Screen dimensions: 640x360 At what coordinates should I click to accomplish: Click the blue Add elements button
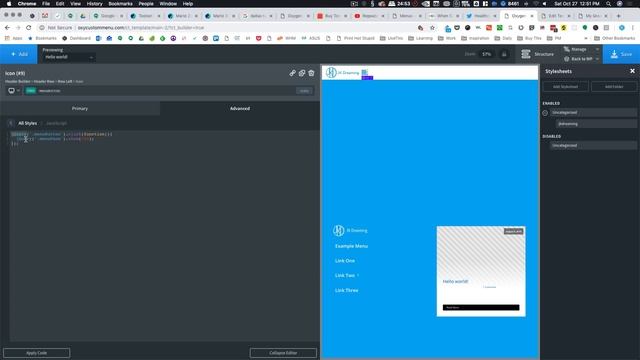19,54
